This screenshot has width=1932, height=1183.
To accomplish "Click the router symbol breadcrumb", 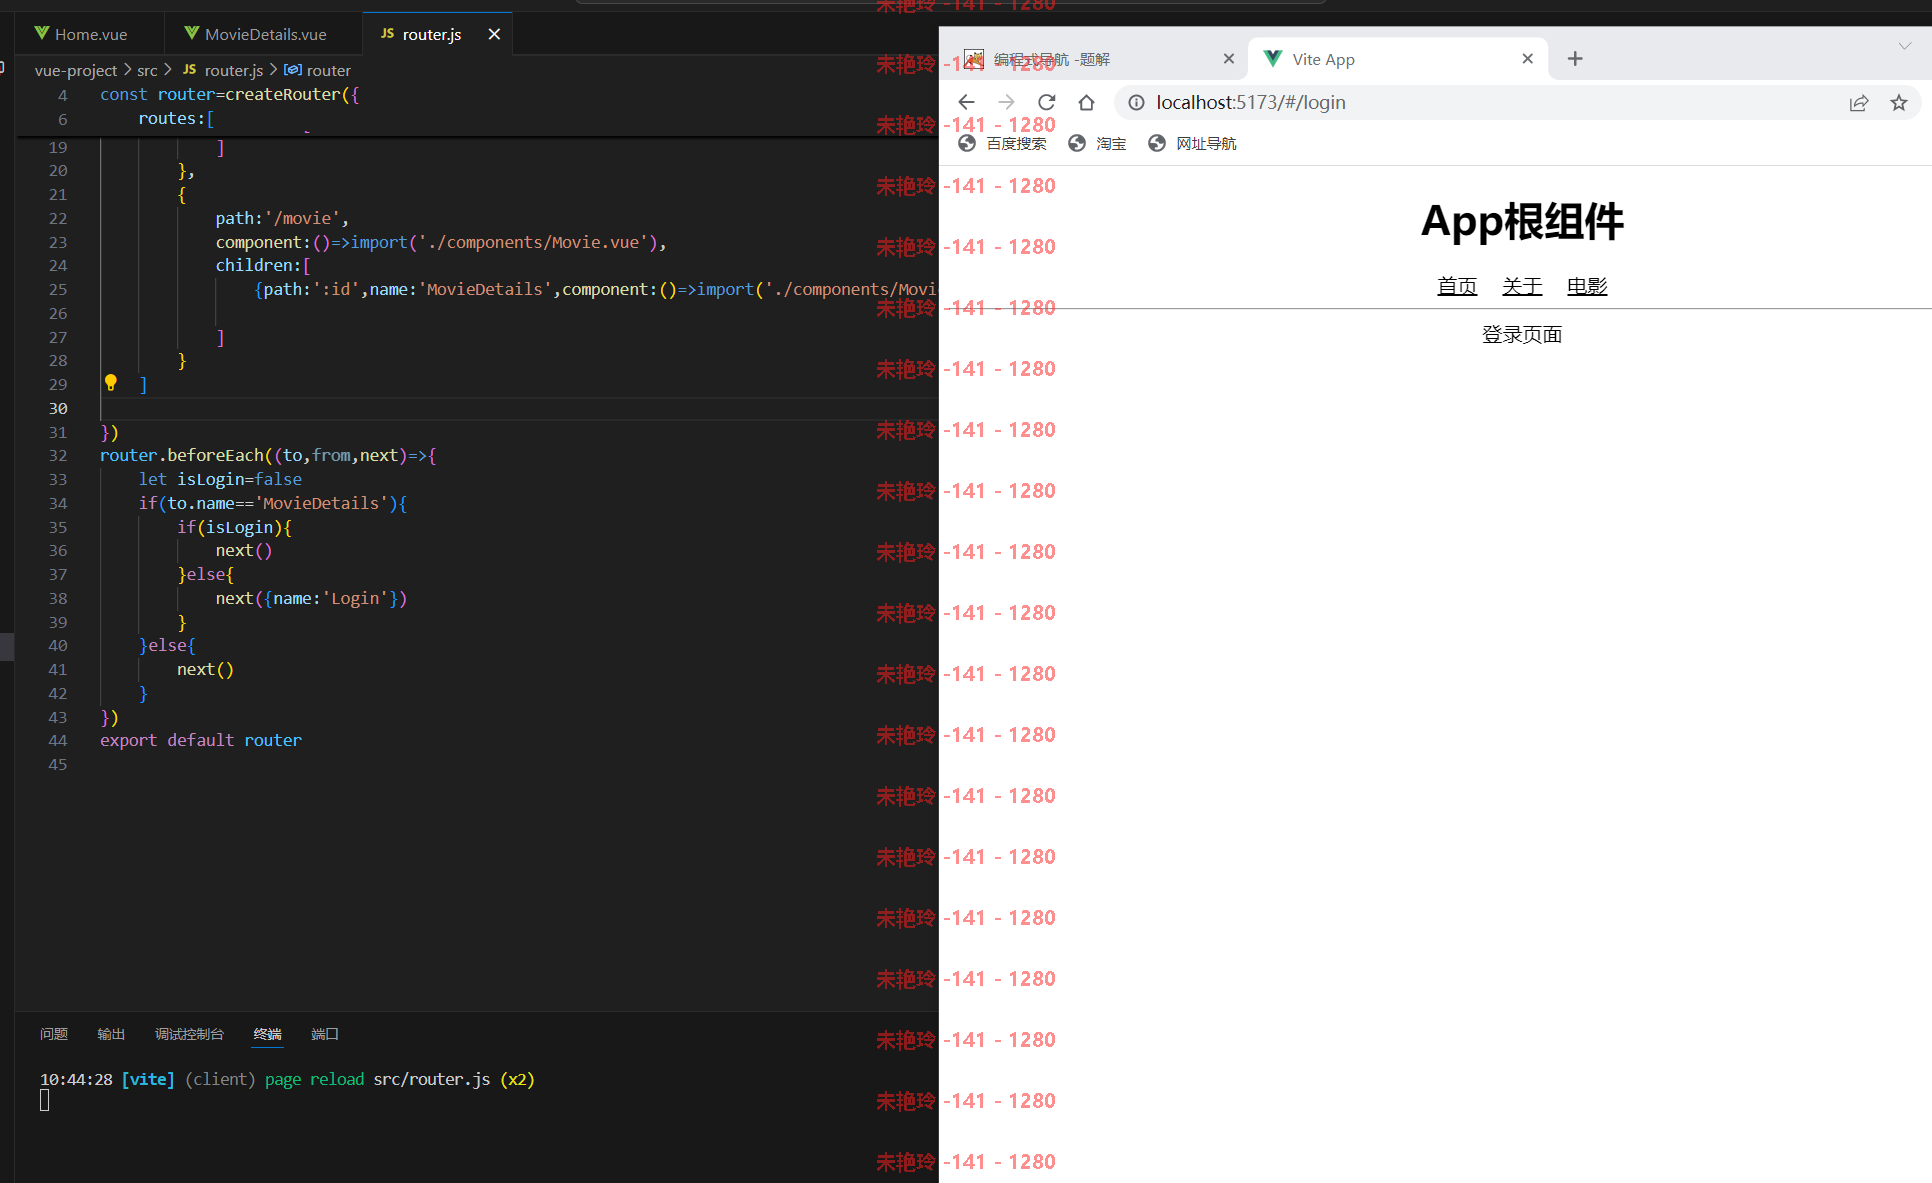I will [x=318, y=70].
